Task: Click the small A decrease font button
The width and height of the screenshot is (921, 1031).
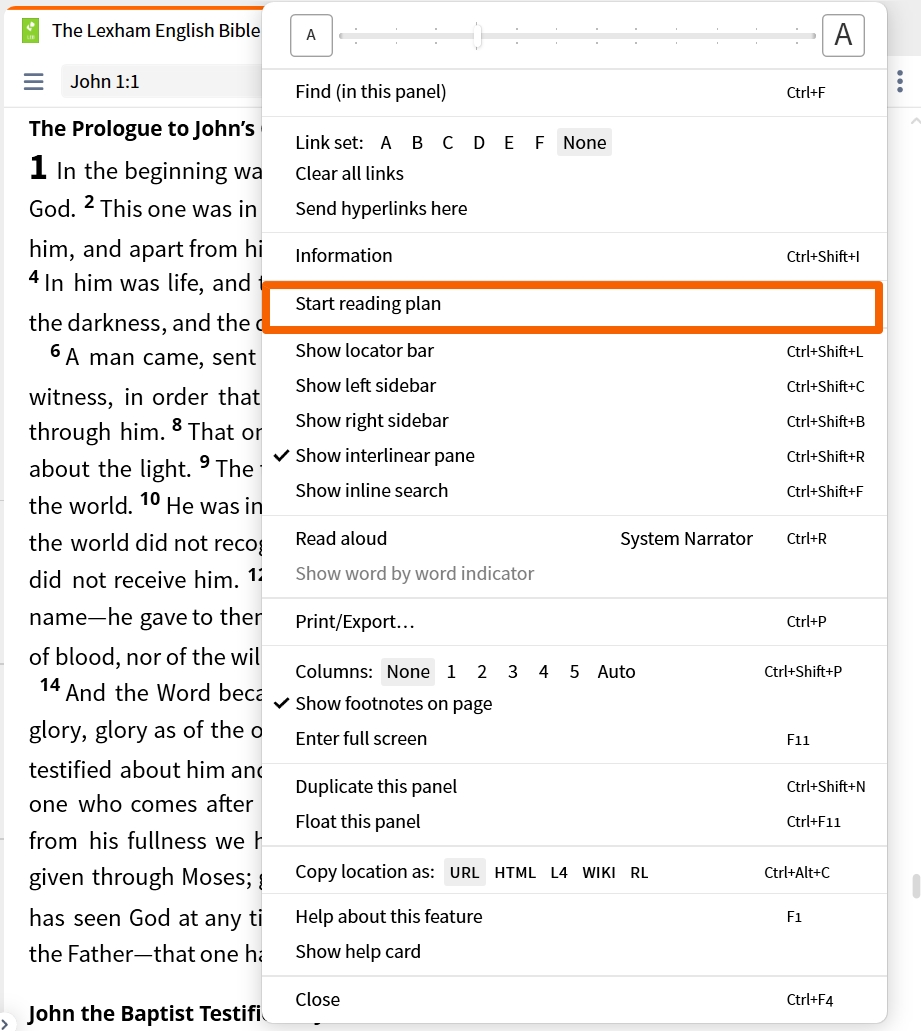Action: (x=311, y=35)
